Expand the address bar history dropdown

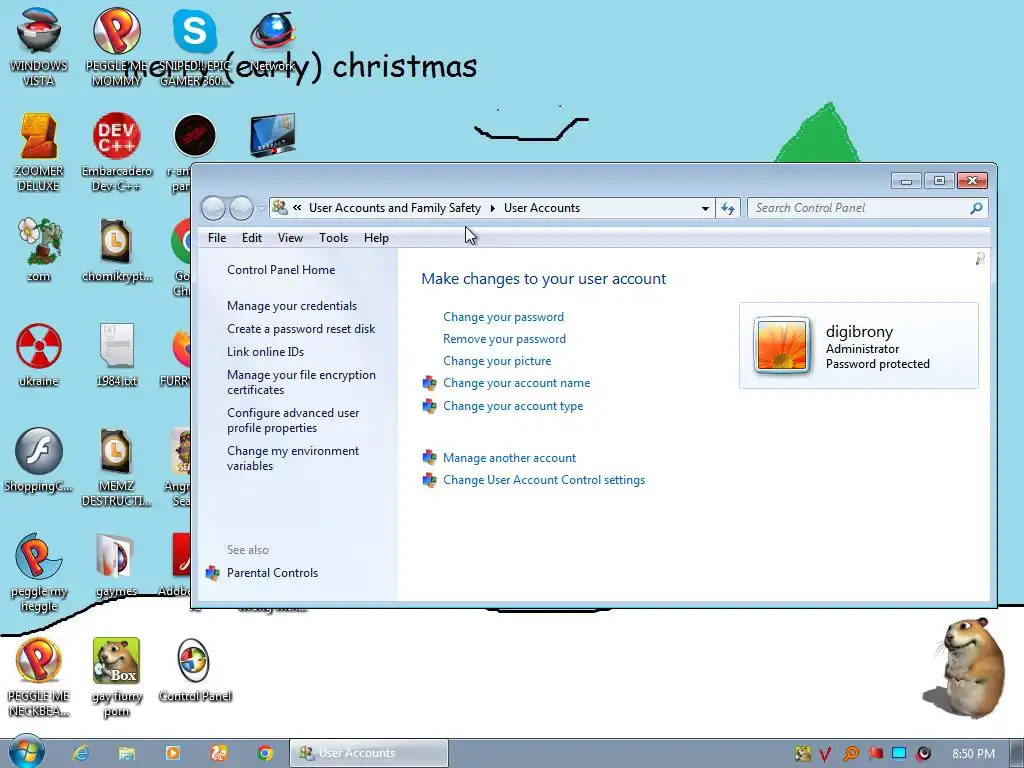(705, 208)
